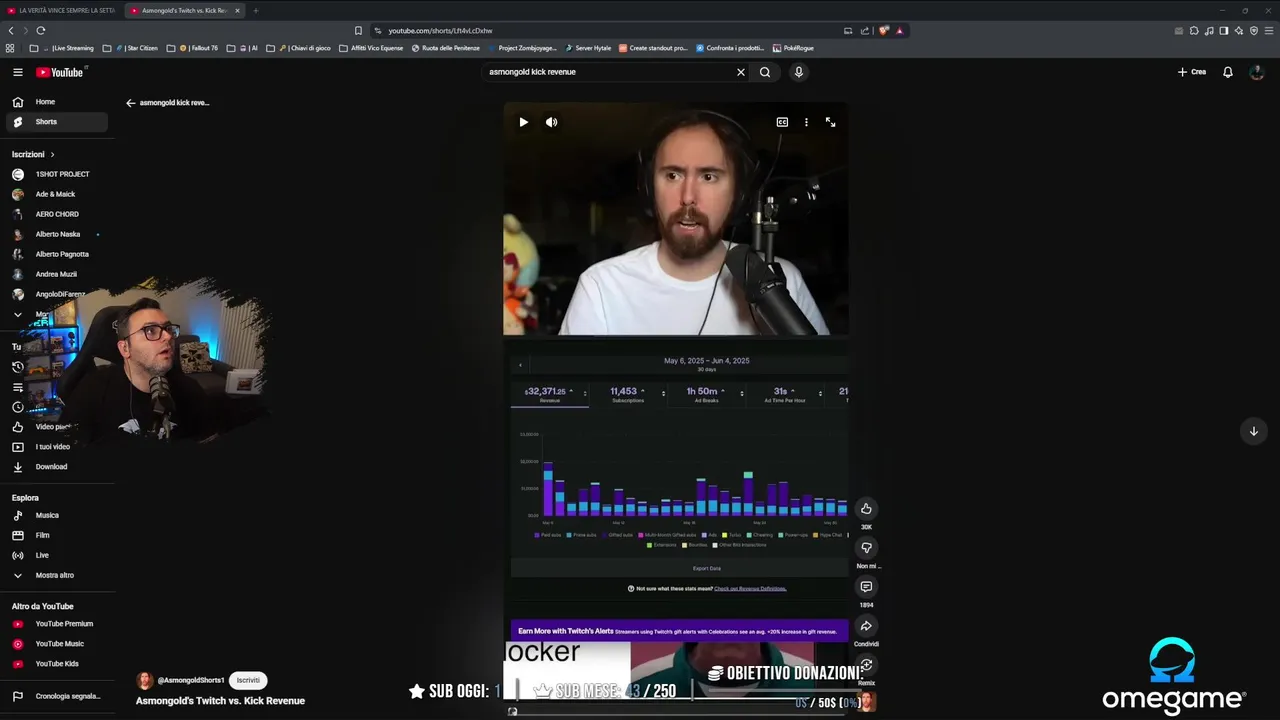Select the youtube.com/shorts URL in the address bar
Image resolution: width=1280 pixels, height=720 pixels.
[440, 30]
